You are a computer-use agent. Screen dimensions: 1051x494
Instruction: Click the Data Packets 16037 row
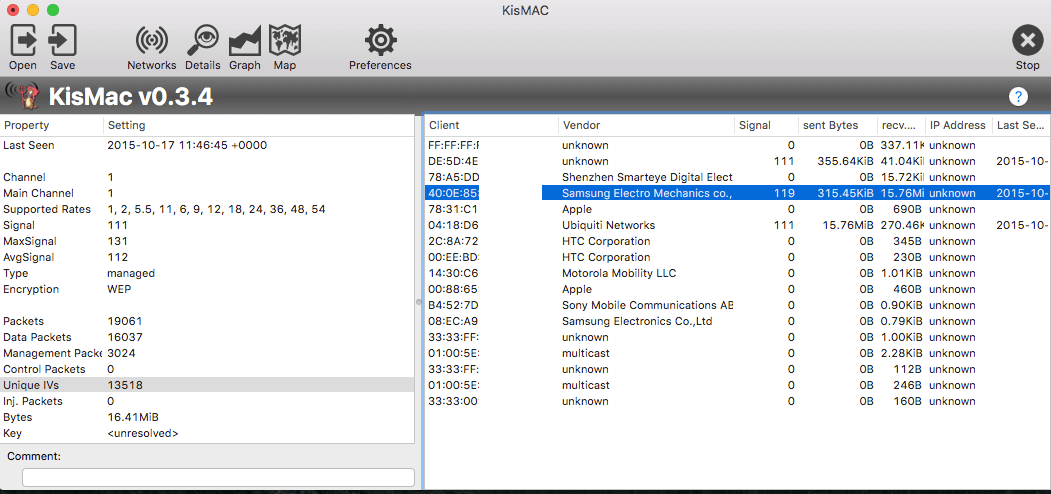coord(207,337)
